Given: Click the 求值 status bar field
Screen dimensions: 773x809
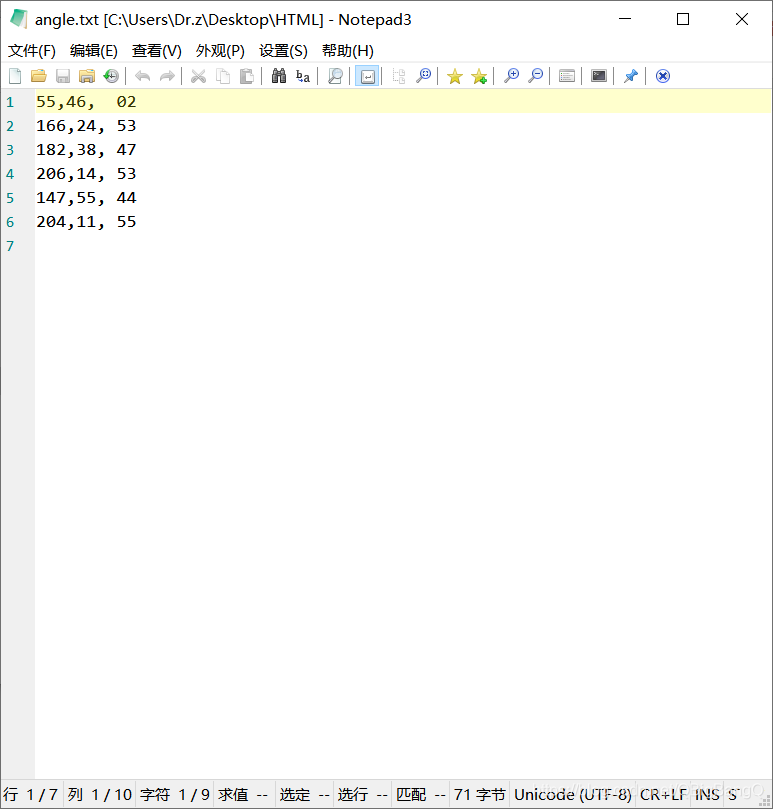Looking at the screenshot, I should [243, 795].
